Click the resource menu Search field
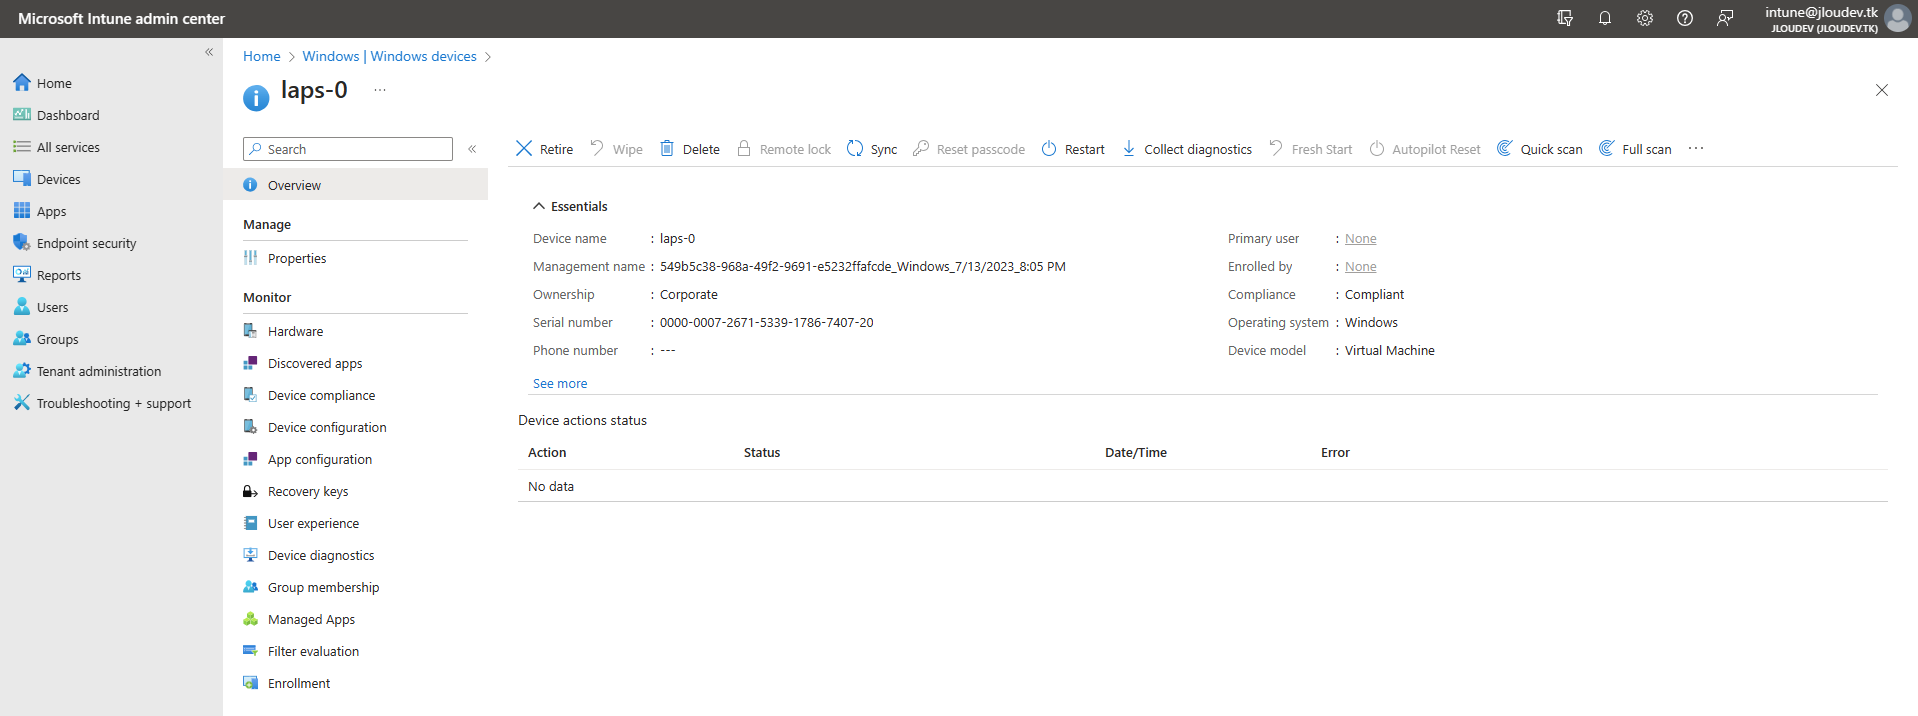The image size is (1918, 716). (348, 149)
